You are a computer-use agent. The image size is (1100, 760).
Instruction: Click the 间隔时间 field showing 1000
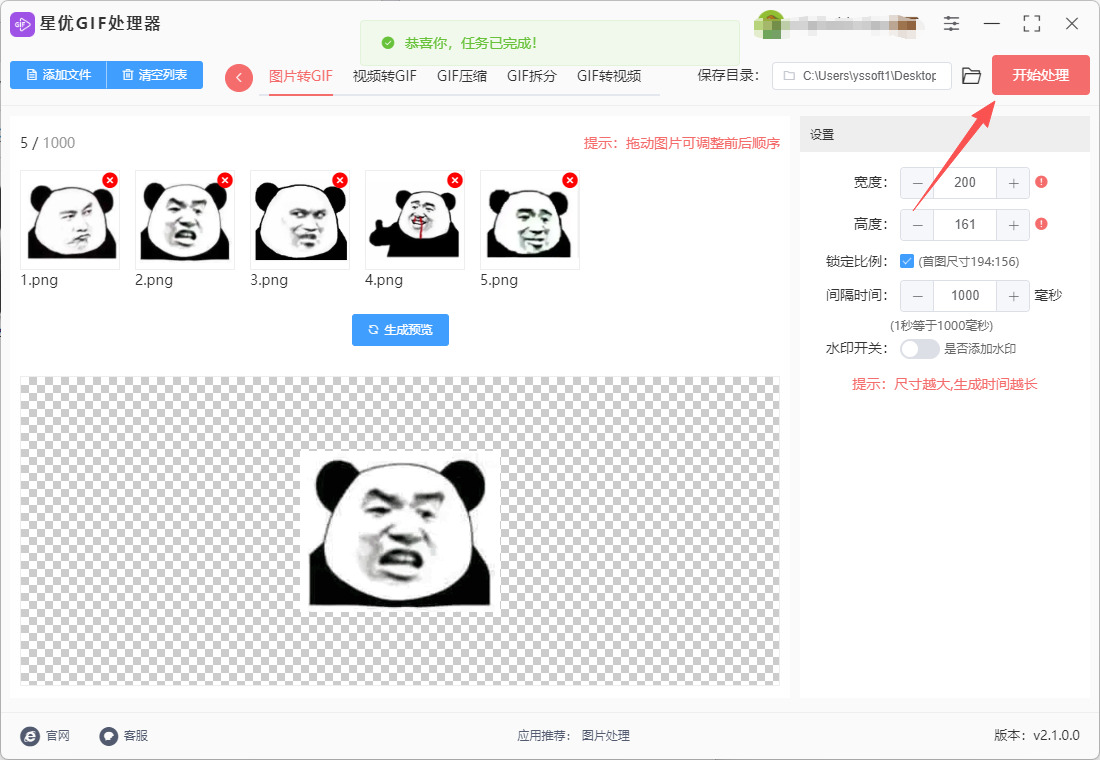[x=965, y=296]
